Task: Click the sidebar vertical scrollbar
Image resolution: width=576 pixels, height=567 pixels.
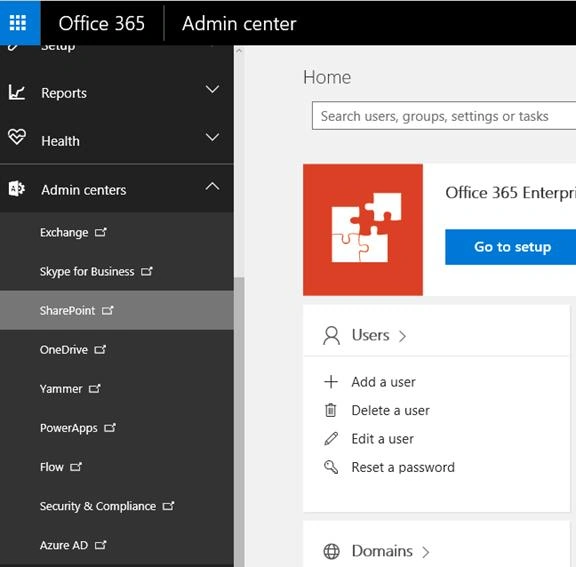Action: point(239,422)
